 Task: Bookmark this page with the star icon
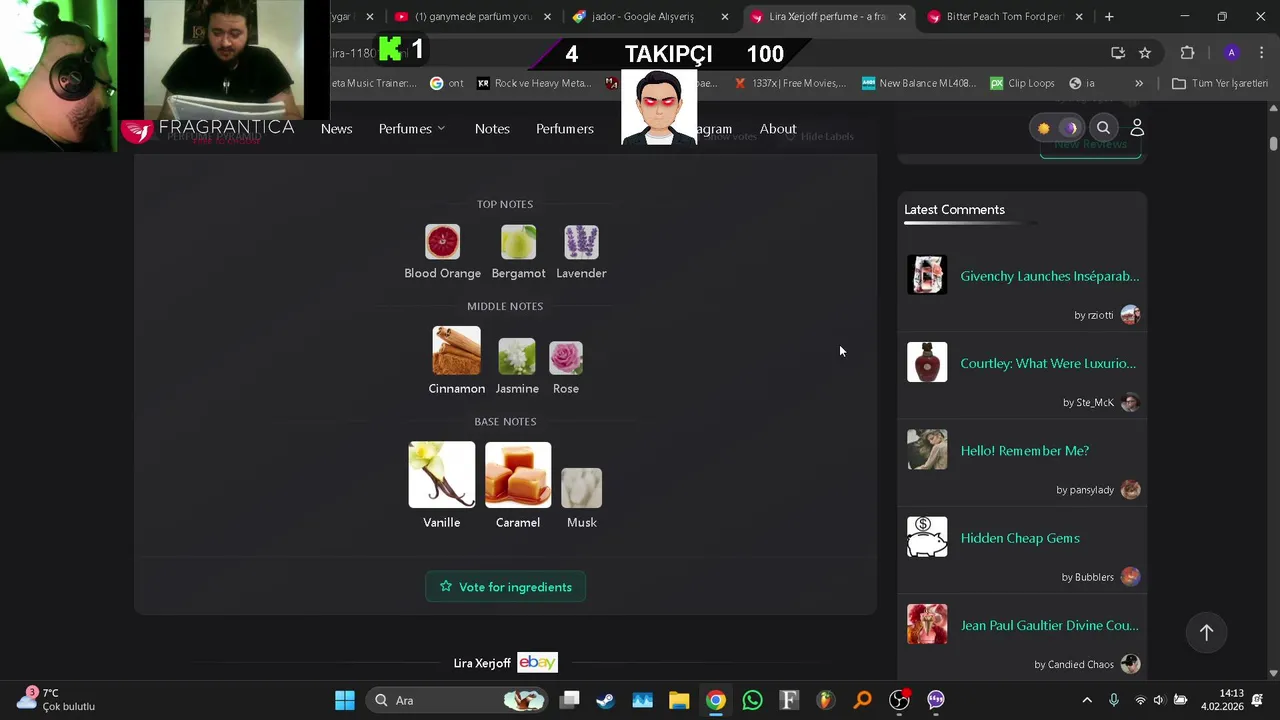click(x=1145, y=53)
